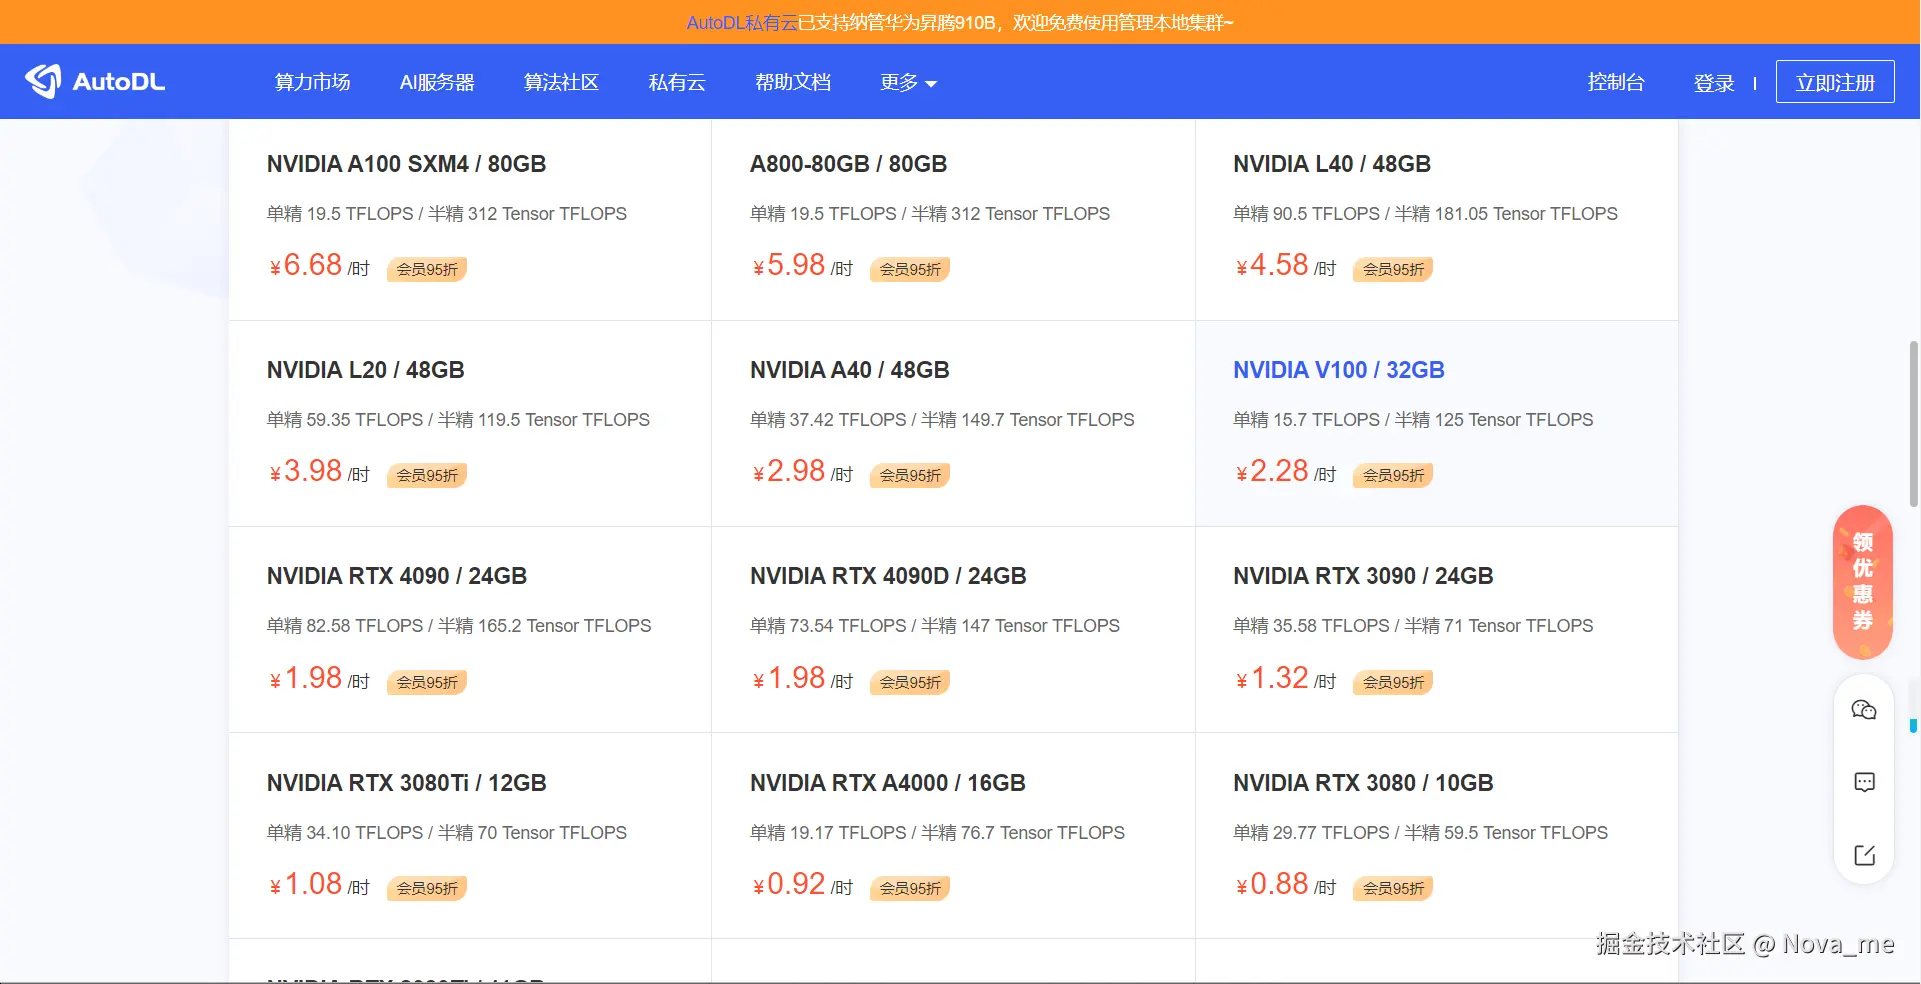The height and width of the screenshot is (984, 1921).
Task: Open the 控制台 console link
Action: [x=1616, y=82]
